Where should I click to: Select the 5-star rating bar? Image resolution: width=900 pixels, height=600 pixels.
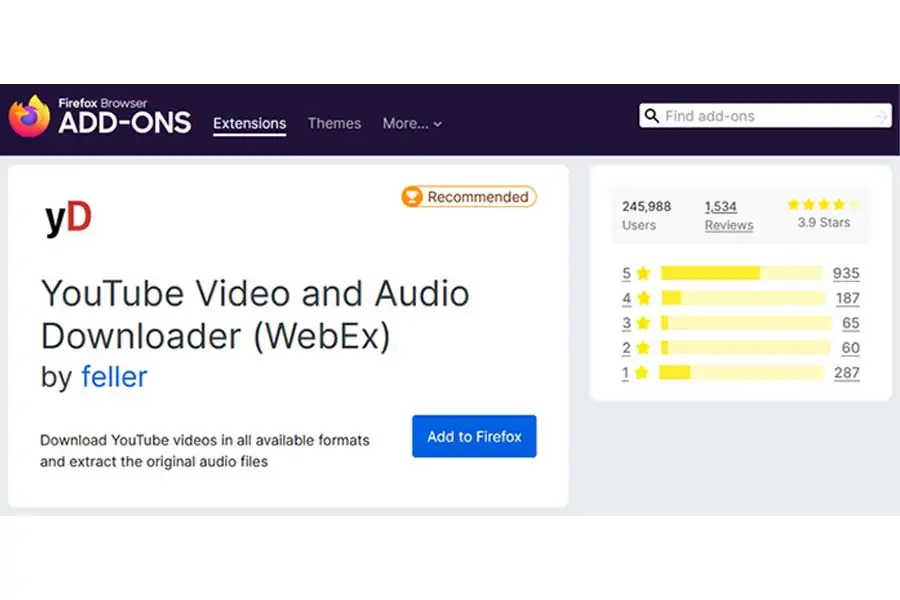point(741,273)
